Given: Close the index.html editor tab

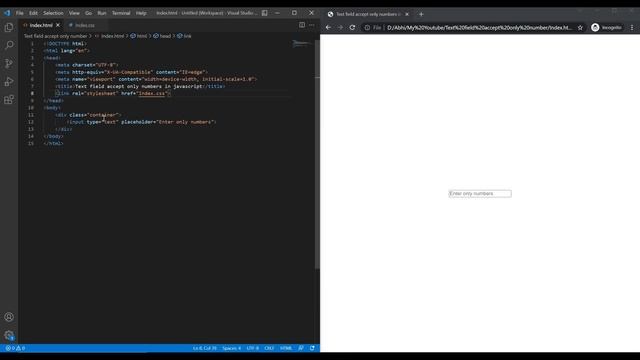Looking at the screenshot, I should 58,25.
